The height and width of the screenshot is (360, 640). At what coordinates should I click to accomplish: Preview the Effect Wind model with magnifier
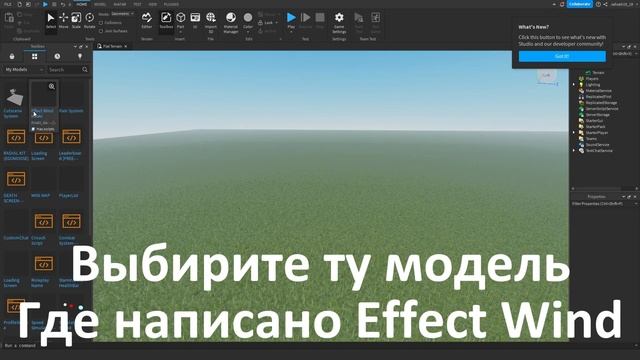coord(52,86)
